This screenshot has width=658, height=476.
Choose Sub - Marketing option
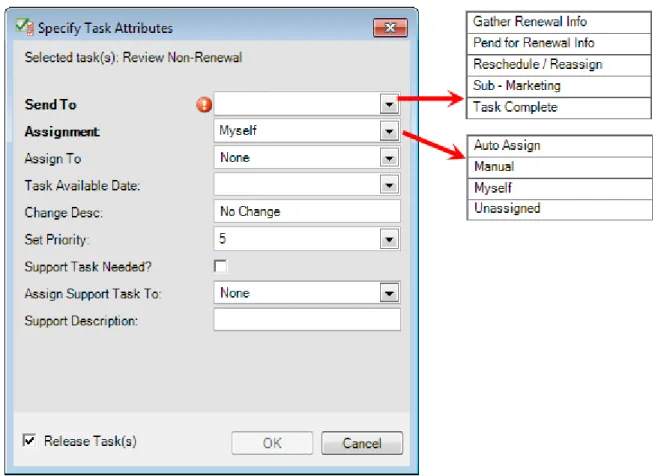coord(559,86)
